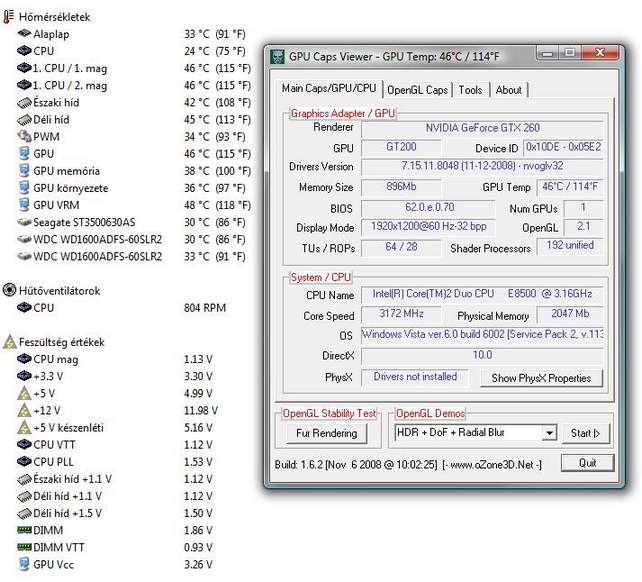Start the Fur Rendering stability test

pos(326,433)
